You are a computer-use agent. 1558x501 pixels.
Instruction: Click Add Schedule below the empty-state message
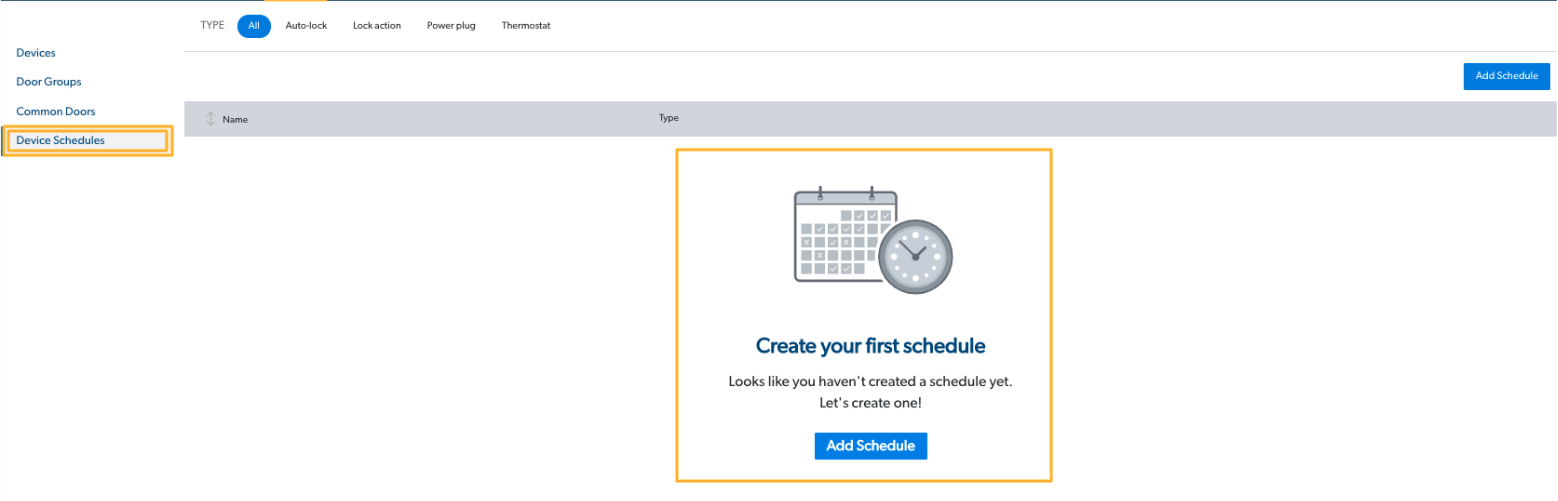pyautogui.click(x=871, y=446)
